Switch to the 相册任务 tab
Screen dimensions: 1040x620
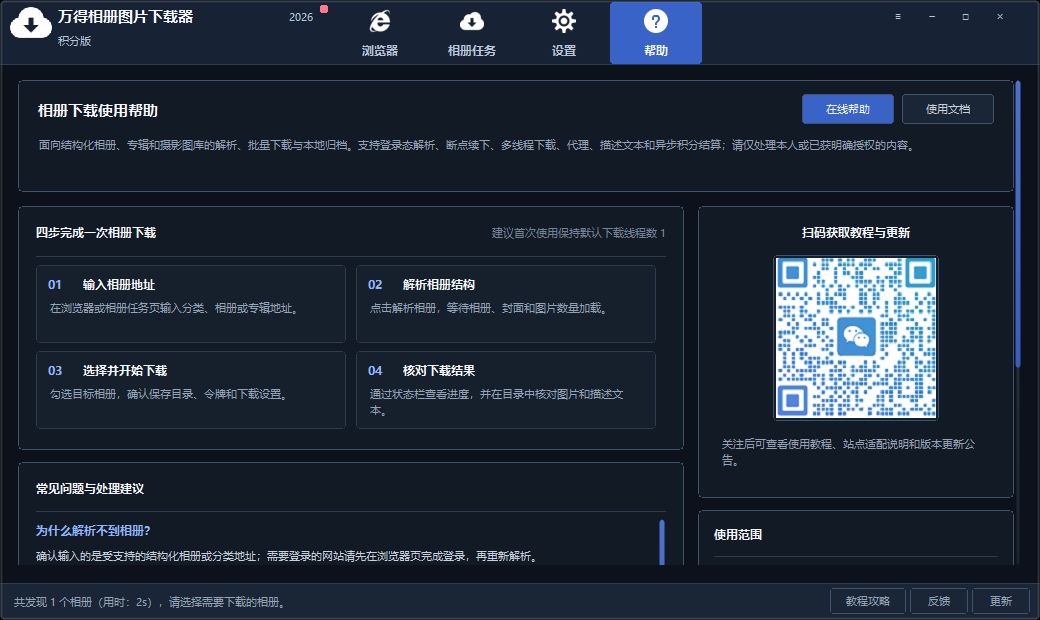tap(472, 33)
